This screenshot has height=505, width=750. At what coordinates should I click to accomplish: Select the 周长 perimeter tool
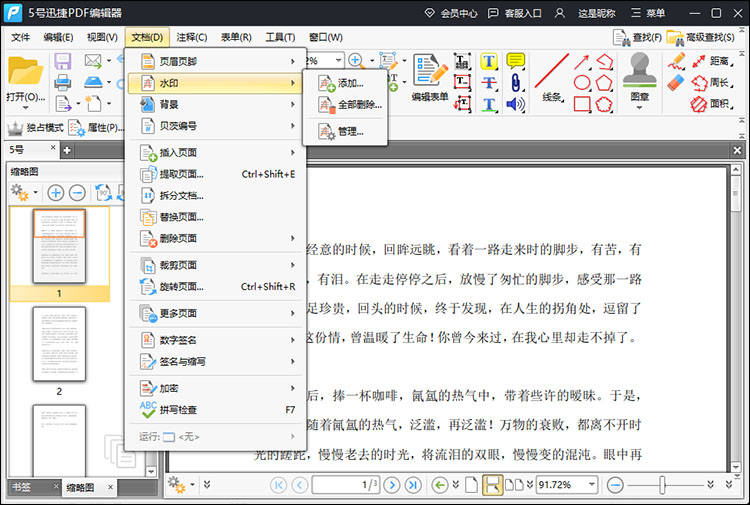713,83
